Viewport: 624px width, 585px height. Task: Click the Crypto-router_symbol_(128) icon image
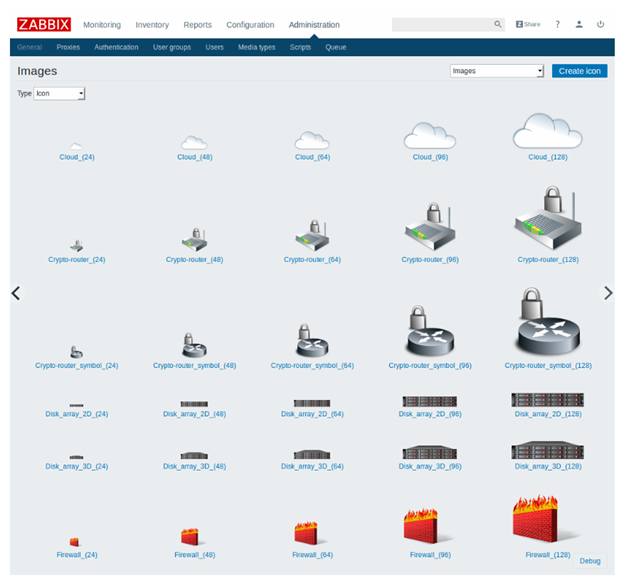(548, 322)
